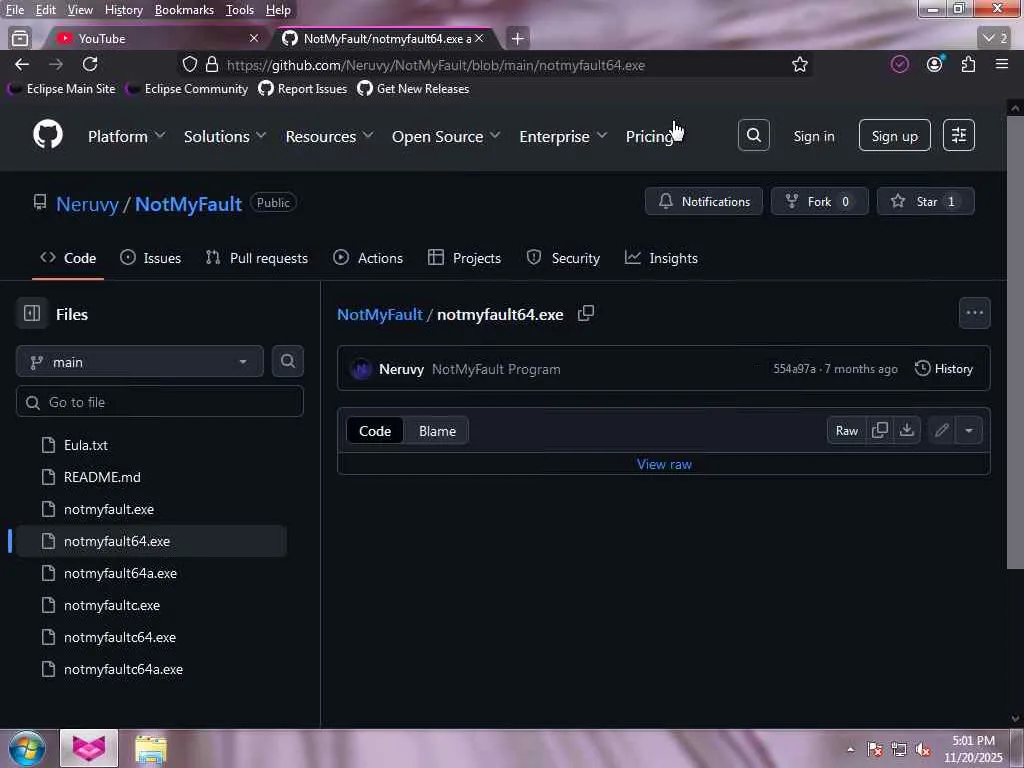Screen dimensions: 1024x768
Task: Collapse the file tree side panel icon
Action: pos(32,313)
